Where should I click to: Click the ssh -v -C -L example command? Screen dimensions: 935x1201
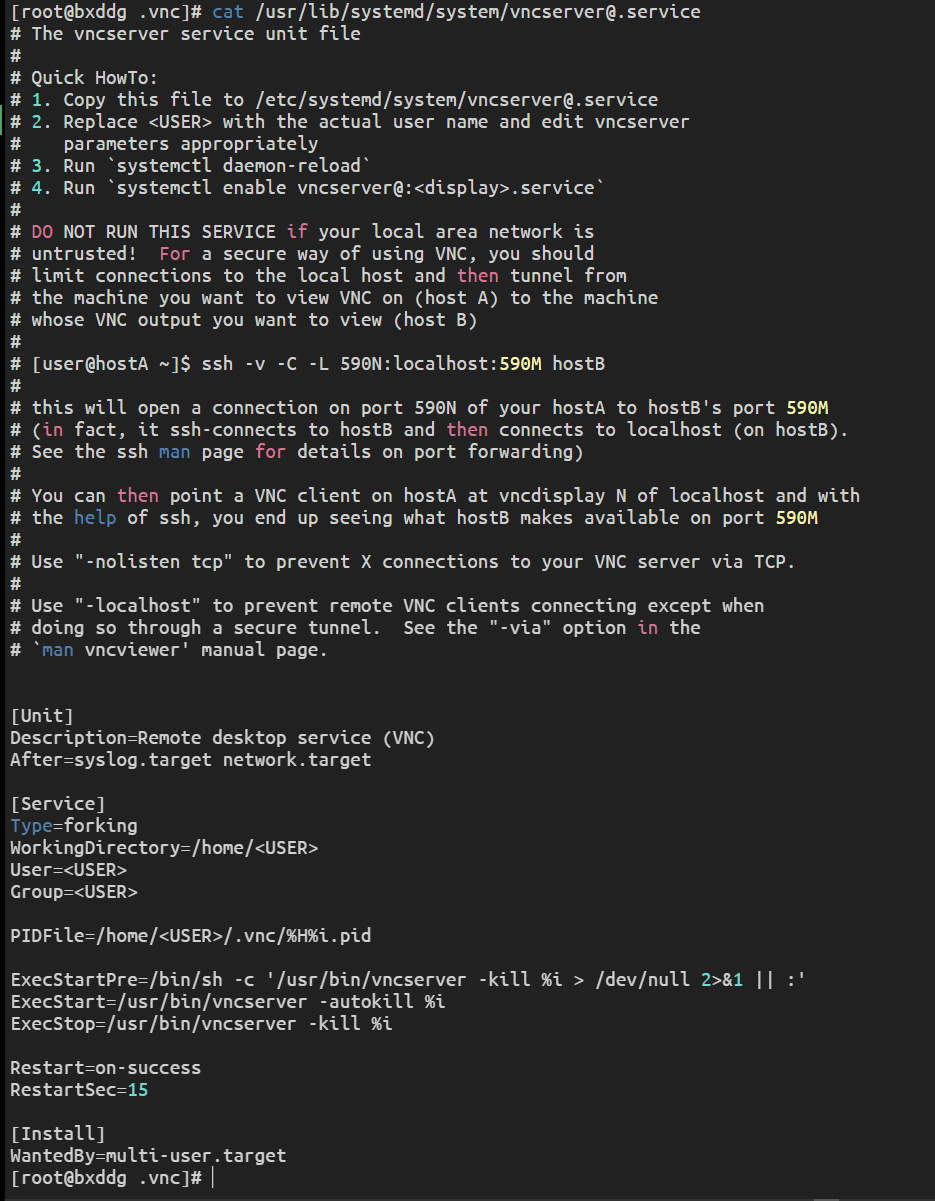[403, 364]
